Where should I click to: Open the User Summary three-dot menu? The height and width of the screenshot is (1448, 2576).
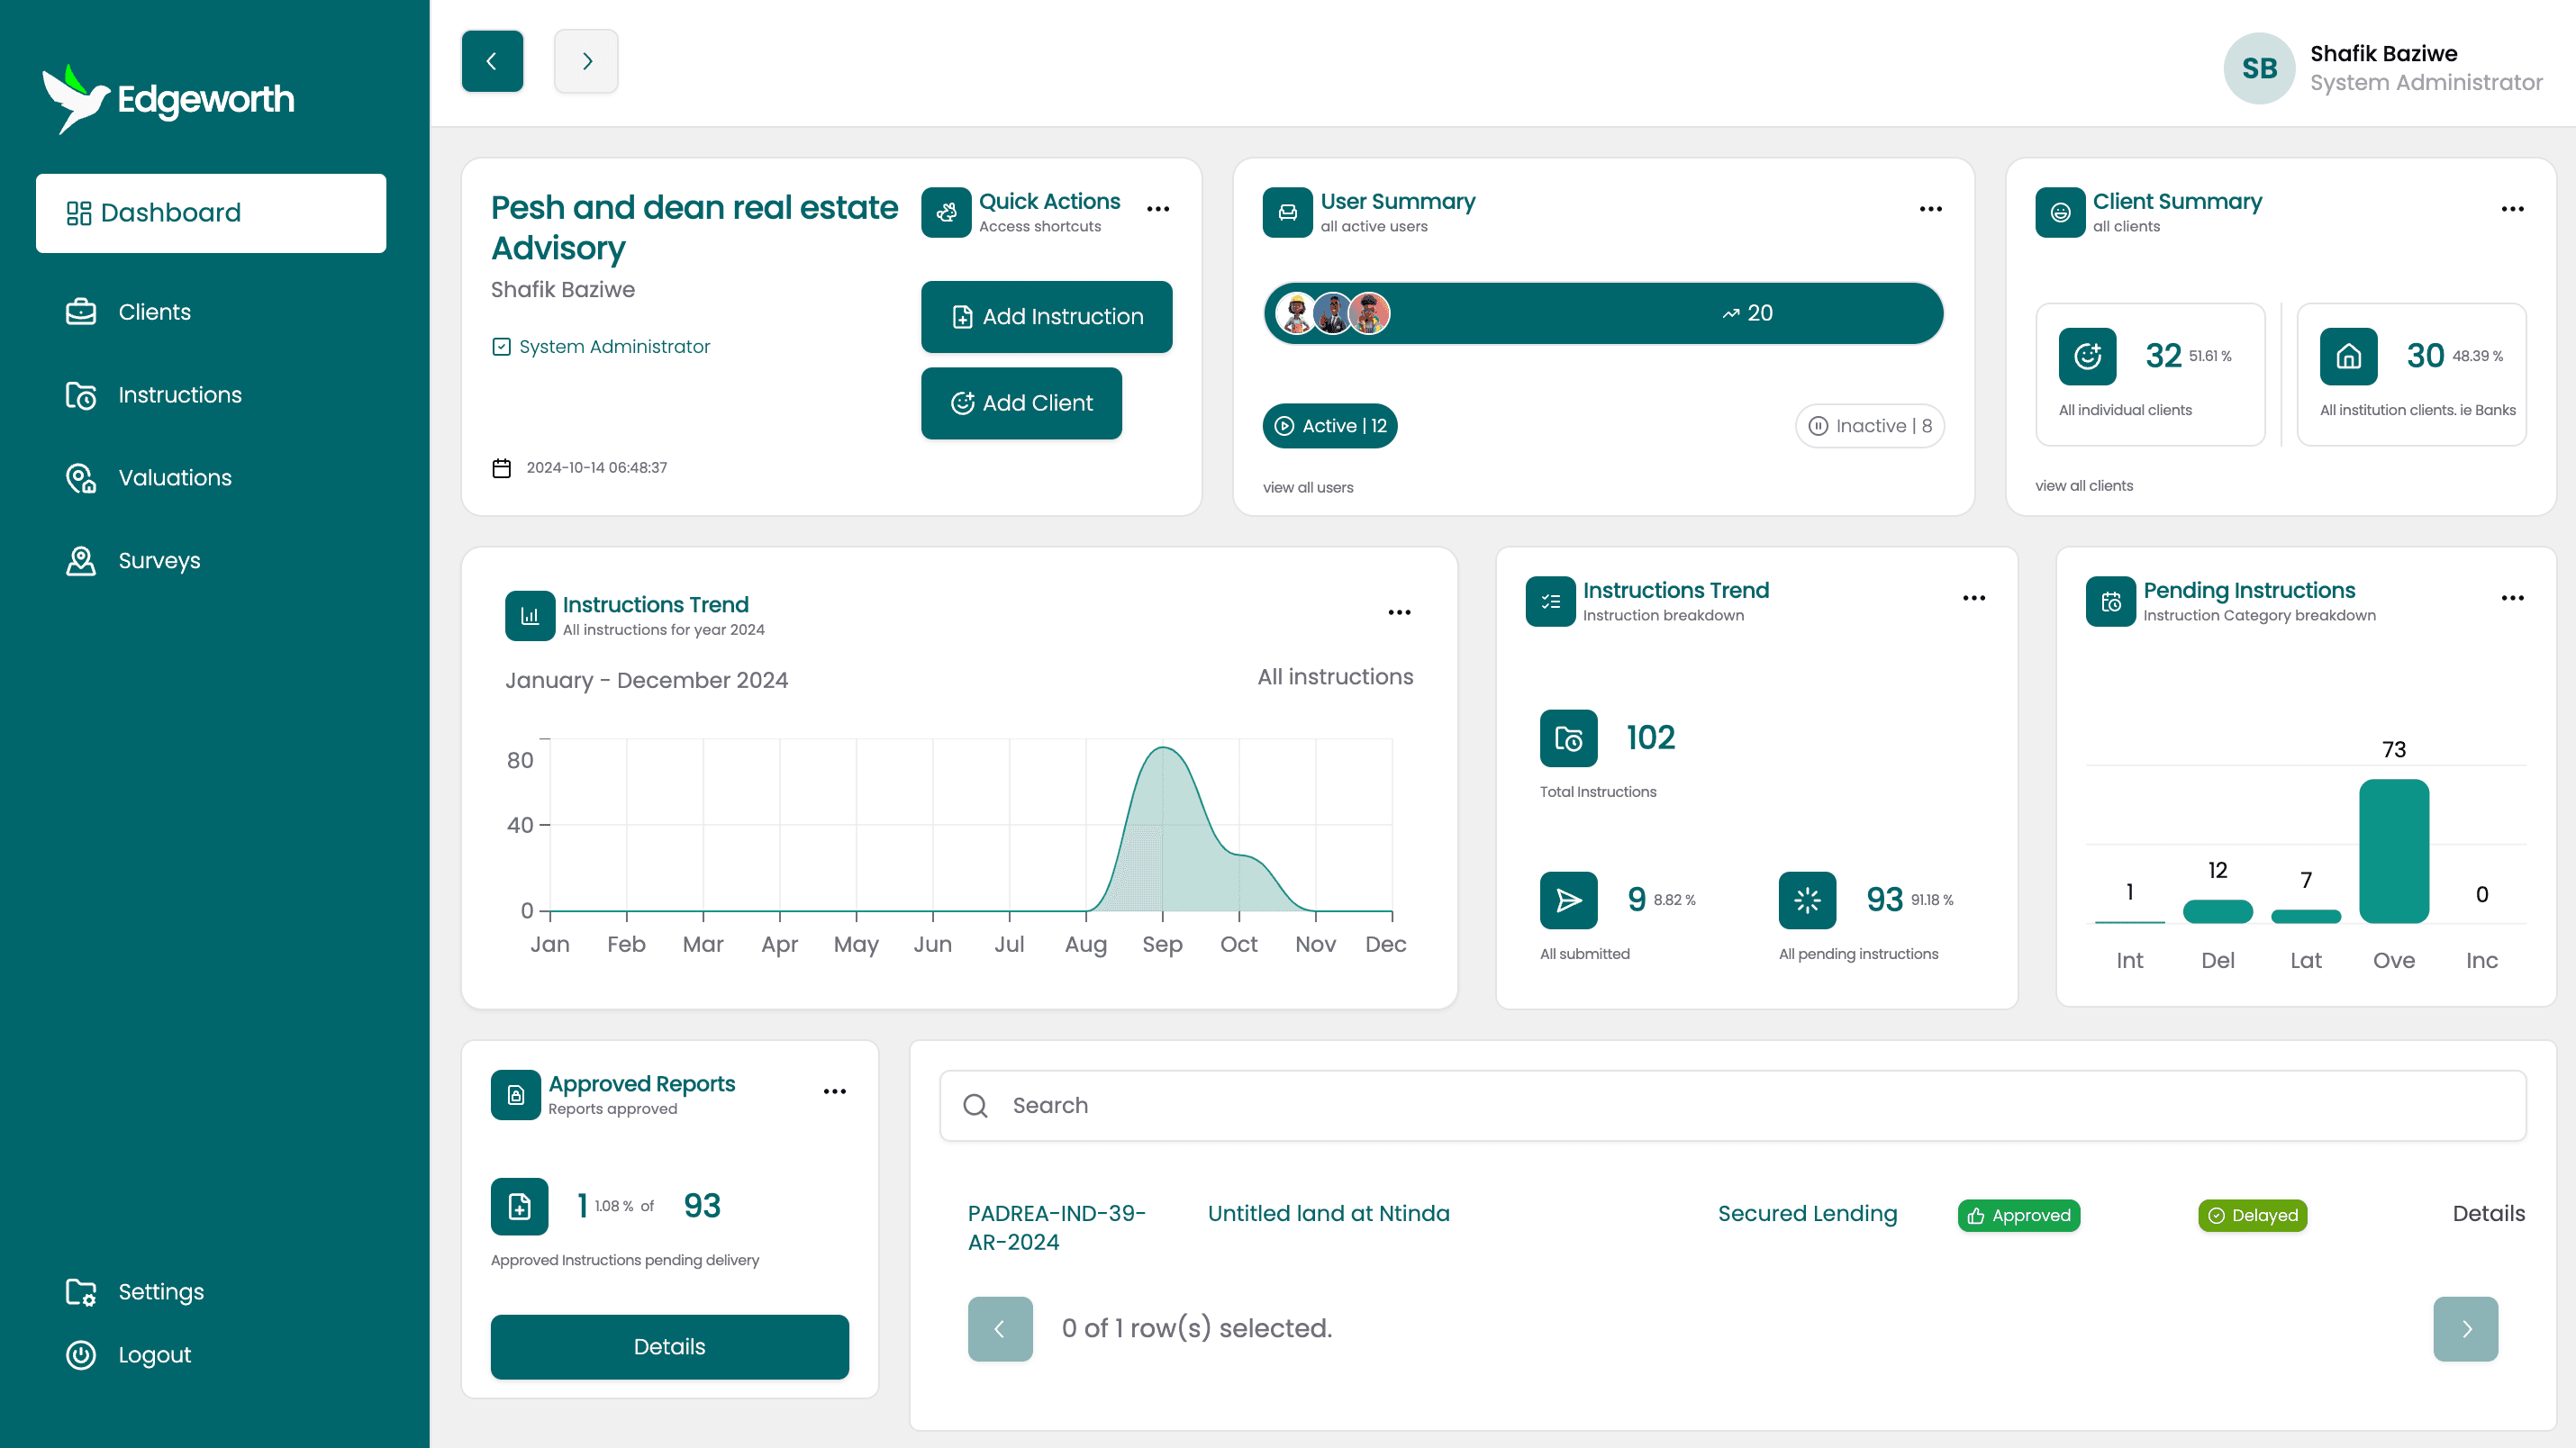click(x=1930, y=209)
